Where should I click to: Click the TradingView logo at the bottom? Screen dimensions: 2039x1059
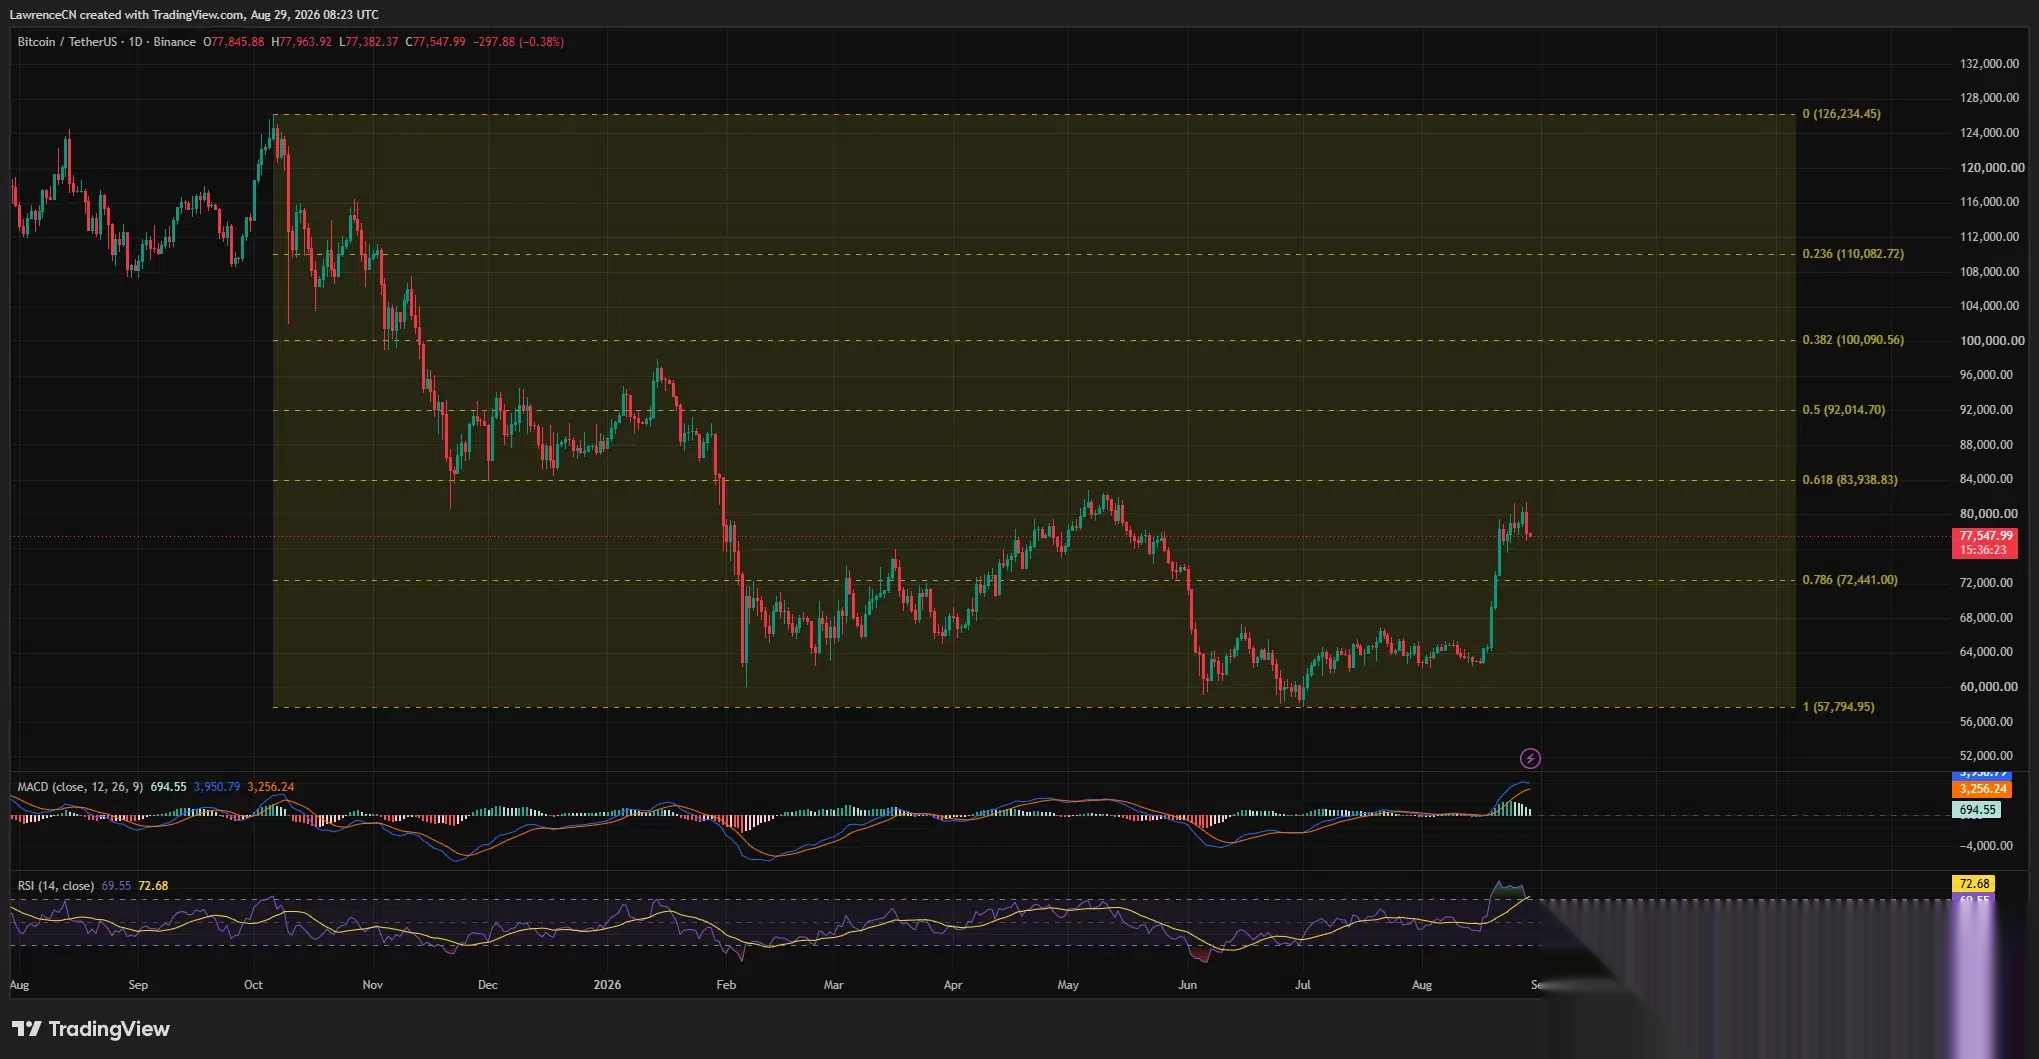(91, 1029)
